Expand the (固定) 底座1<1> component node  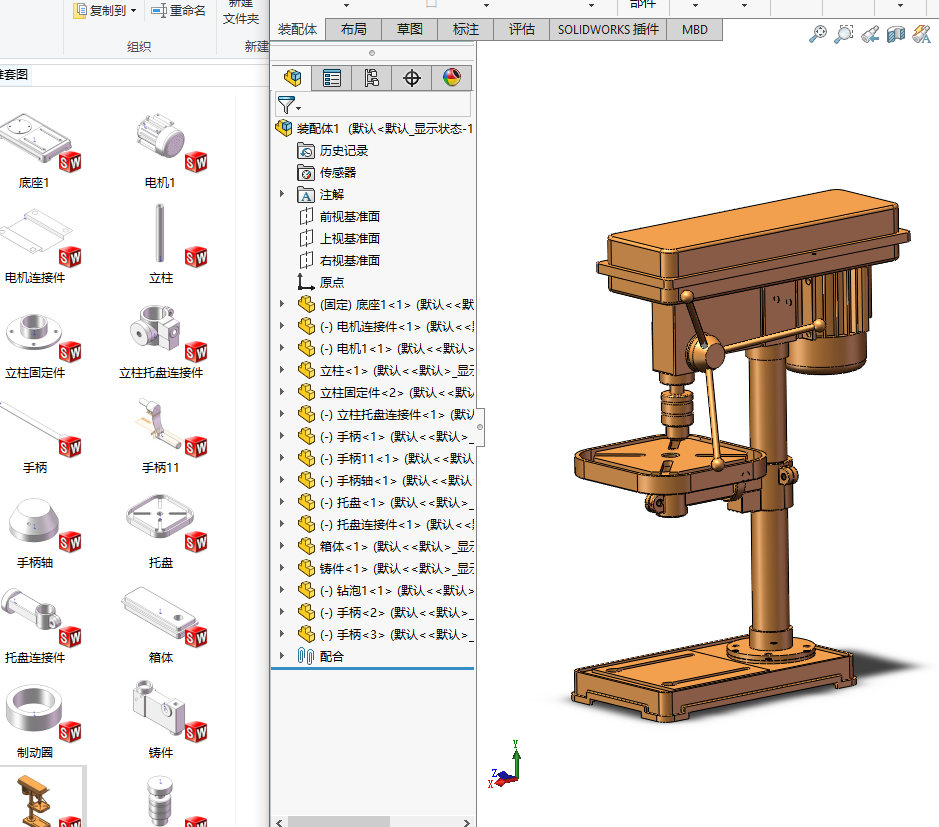click(282, 305)
